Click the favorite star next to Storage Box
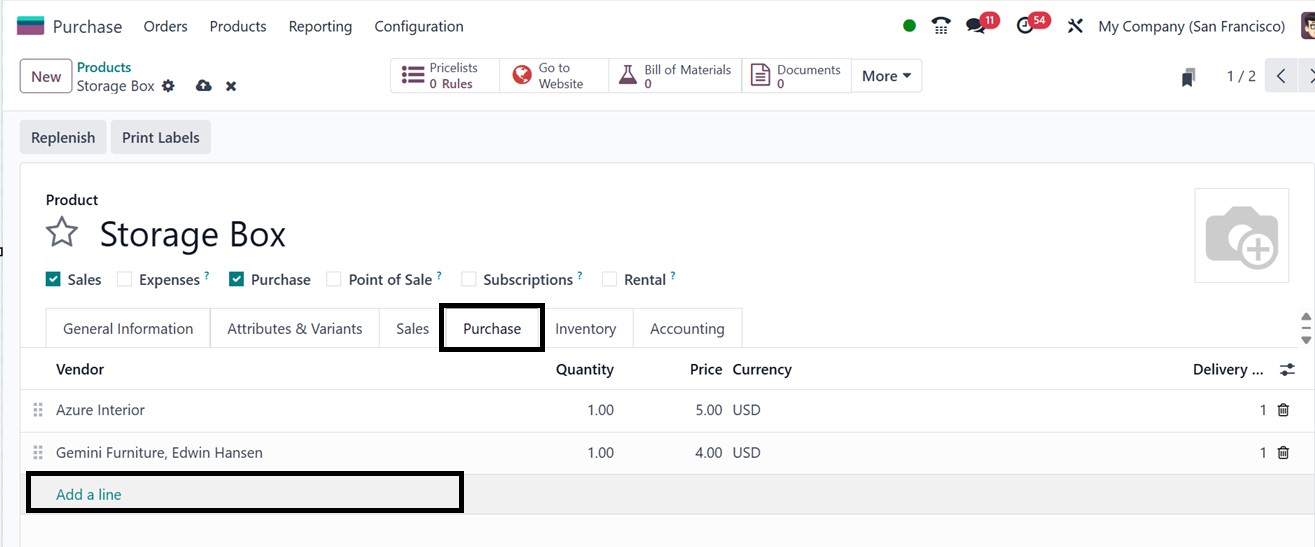The image size is (1315, 547). [62, 234]
